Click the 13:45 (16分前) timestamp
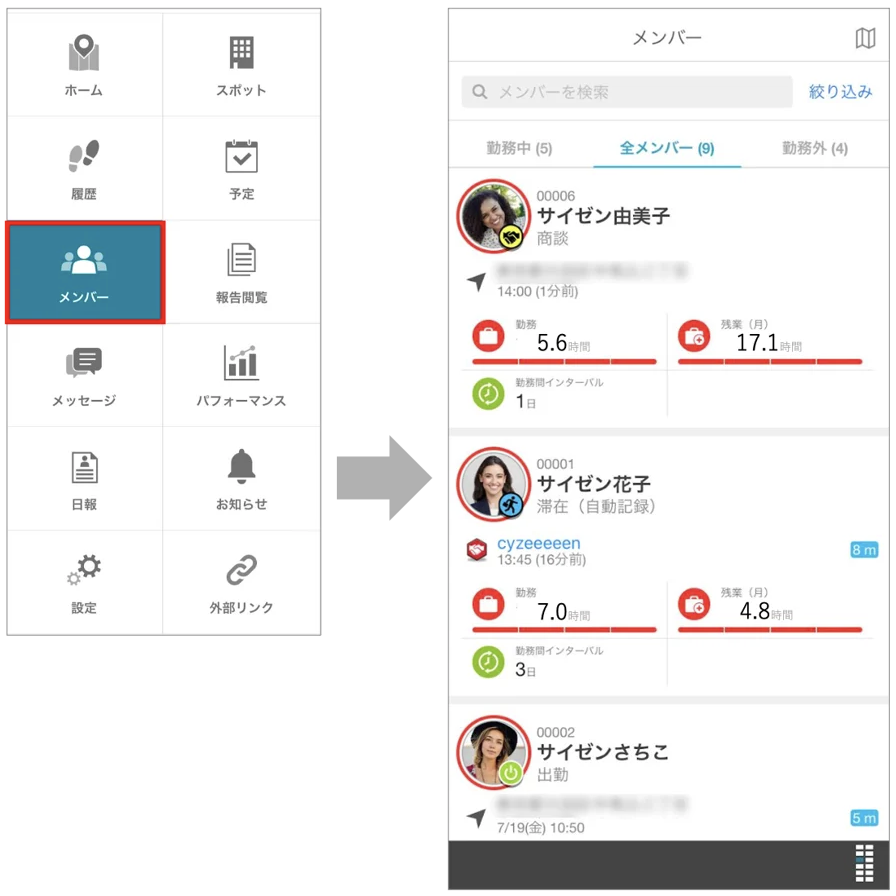This screenshot has width=896, height=896. pos(542,559)
